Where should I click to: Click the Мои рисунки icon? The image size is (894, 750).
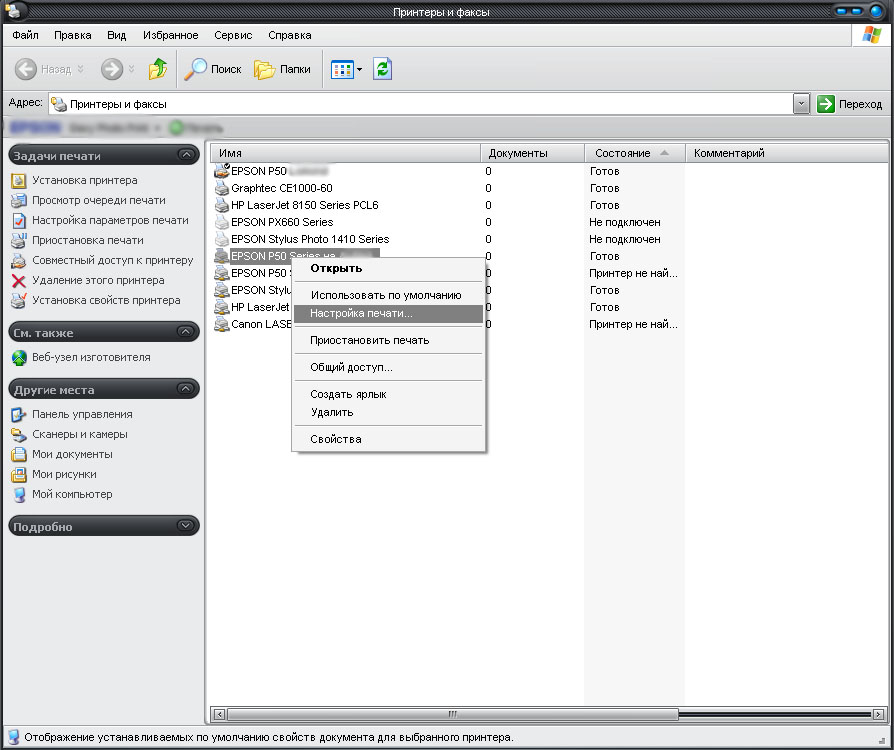(19, 475)
